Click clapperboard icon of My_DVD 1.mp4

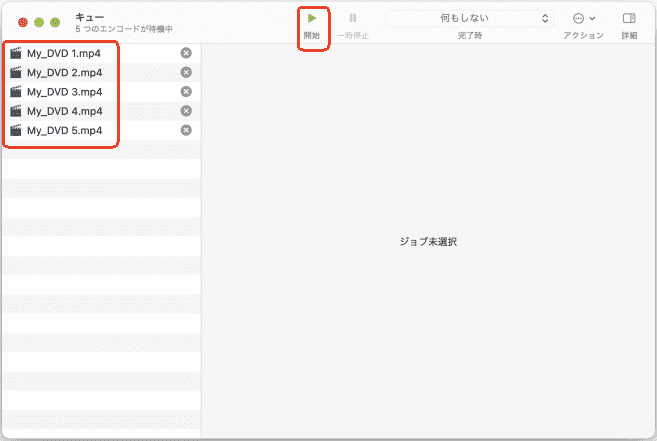16,53
